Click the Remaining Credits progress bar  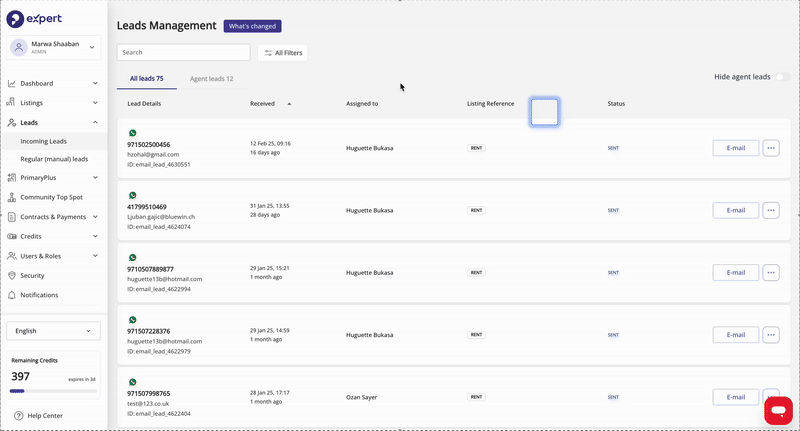[x=53, y=391]
